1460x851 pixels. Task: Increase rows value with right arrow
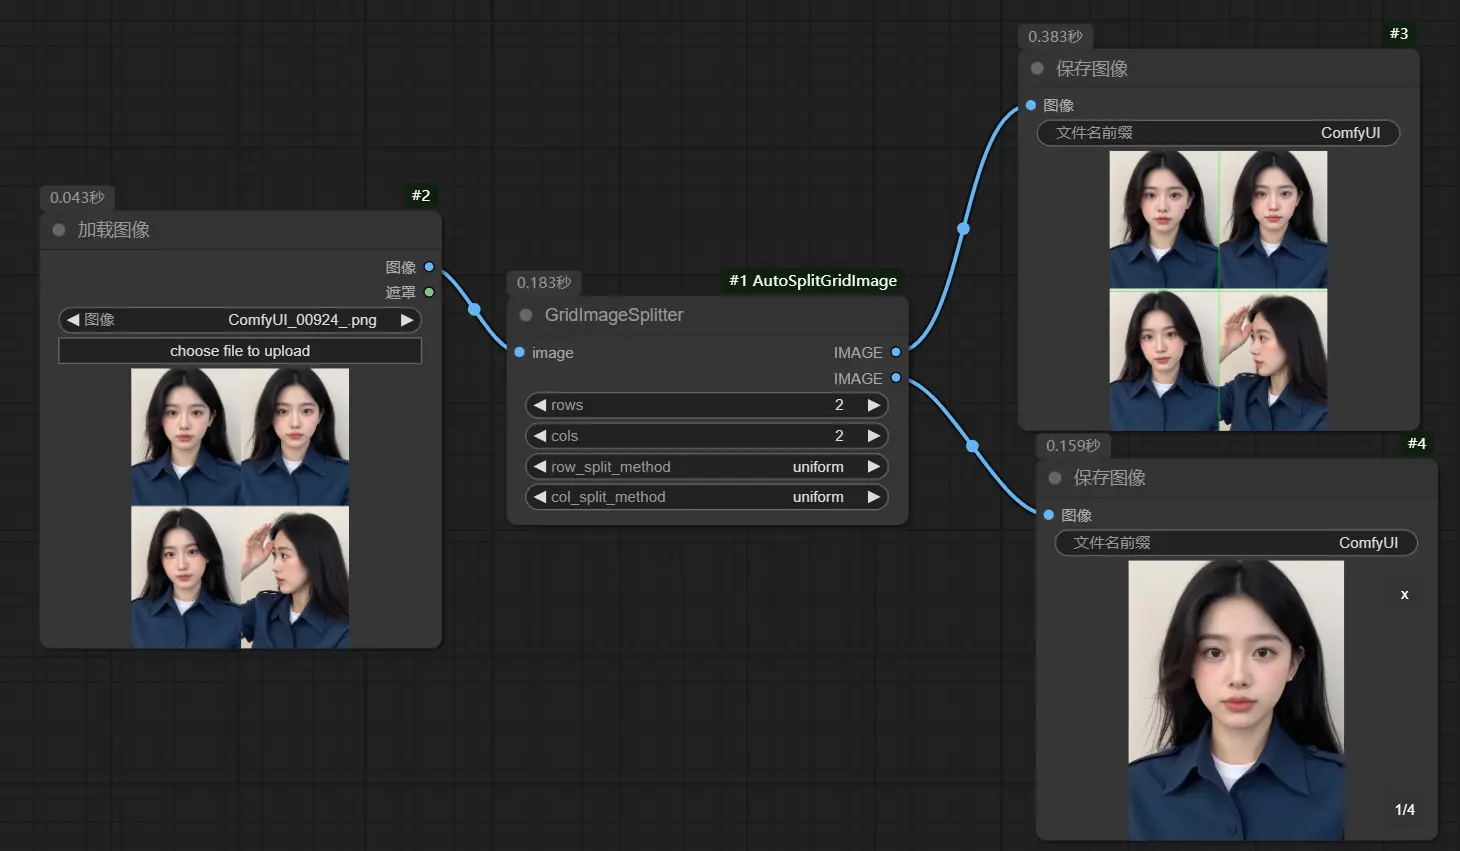pyautogui.click(x=874, y=405)
